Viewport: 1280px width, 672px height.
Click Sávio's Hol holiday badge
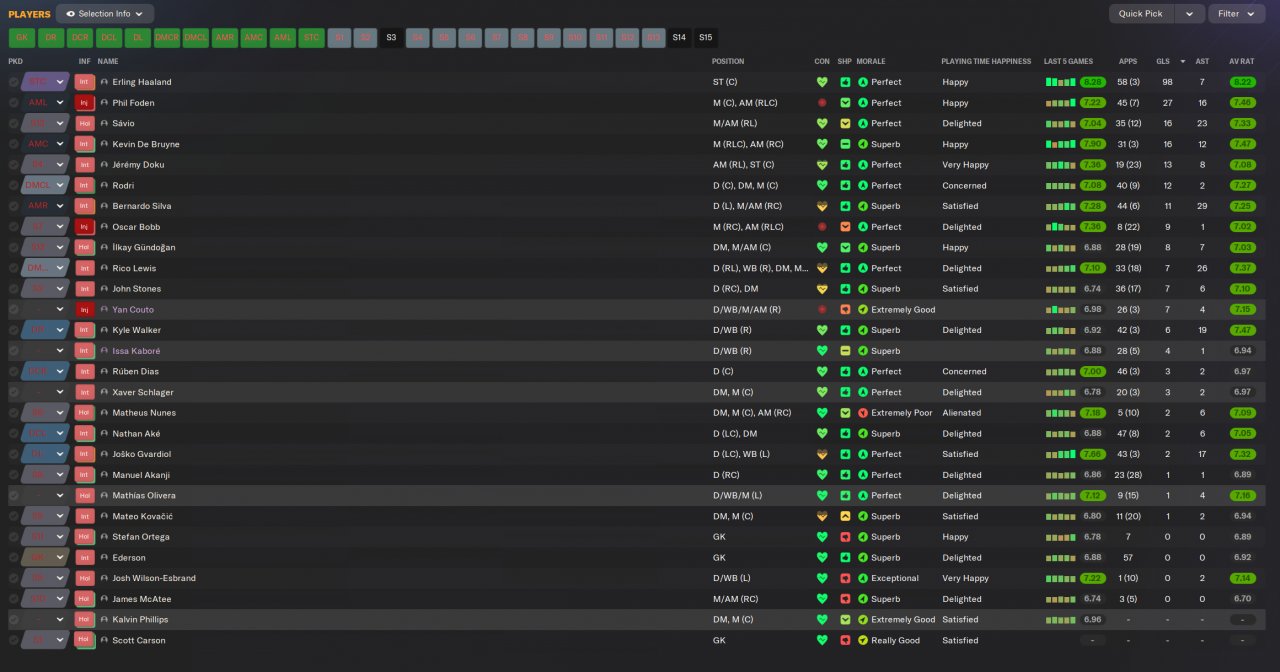pos(85,123)
